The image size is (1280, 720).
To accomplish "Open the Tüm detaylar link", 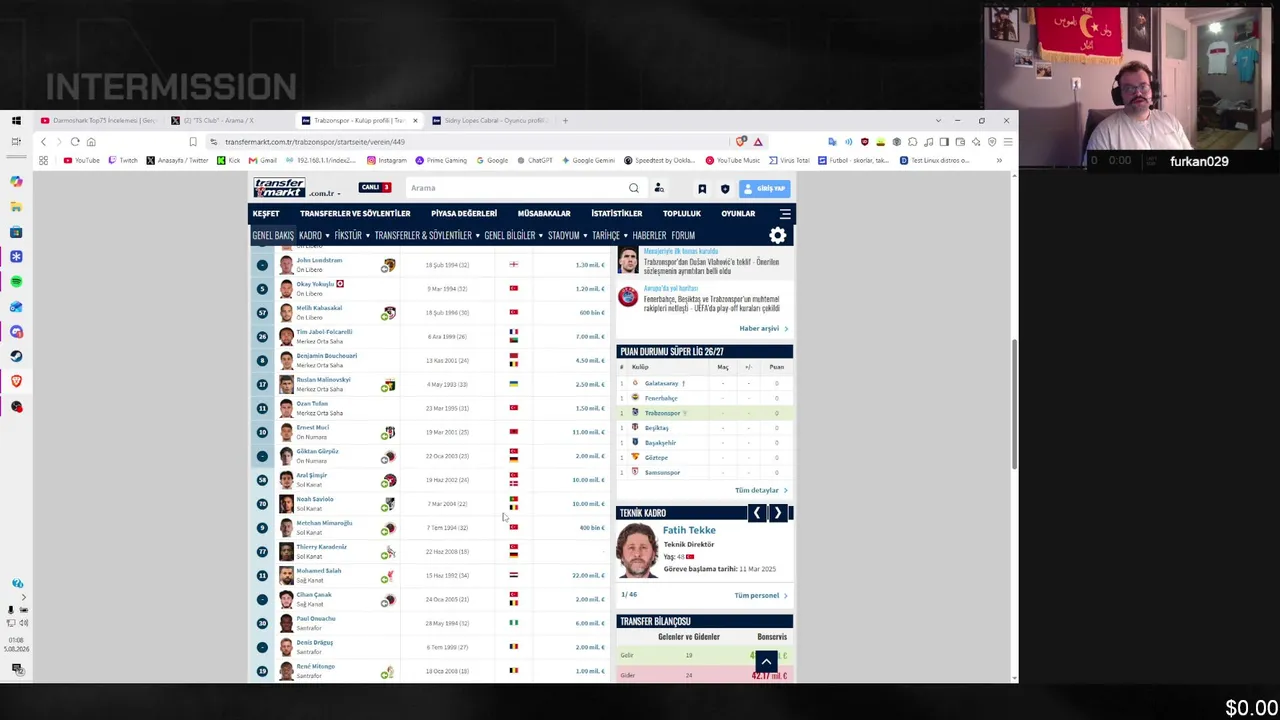I will 761,490.
